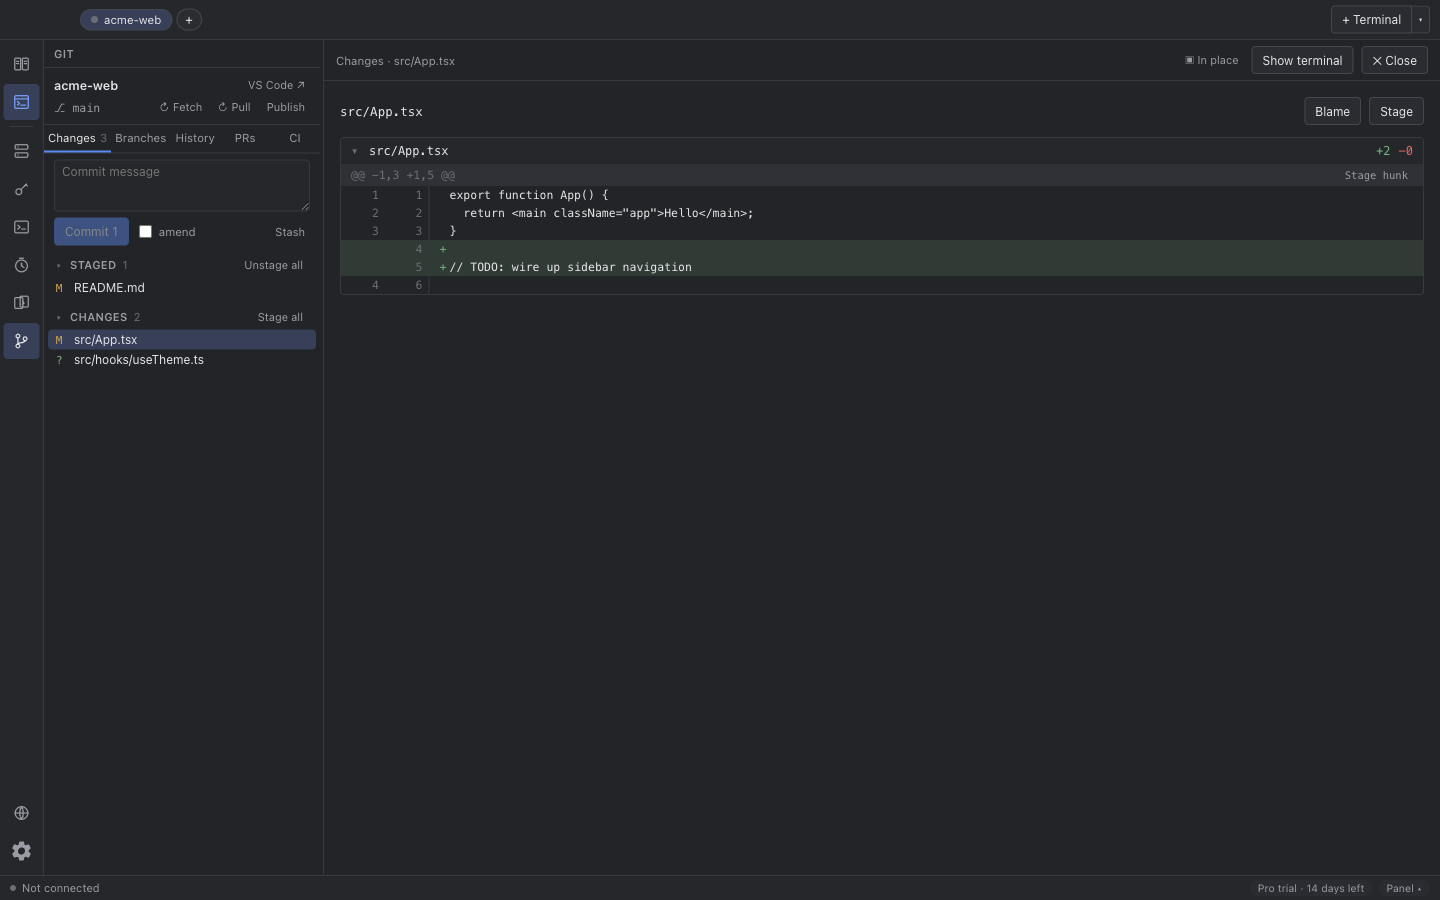Collapse the src/App.tsx diff block
This screenshot has width=1440, height=900.
coord(355,151)
